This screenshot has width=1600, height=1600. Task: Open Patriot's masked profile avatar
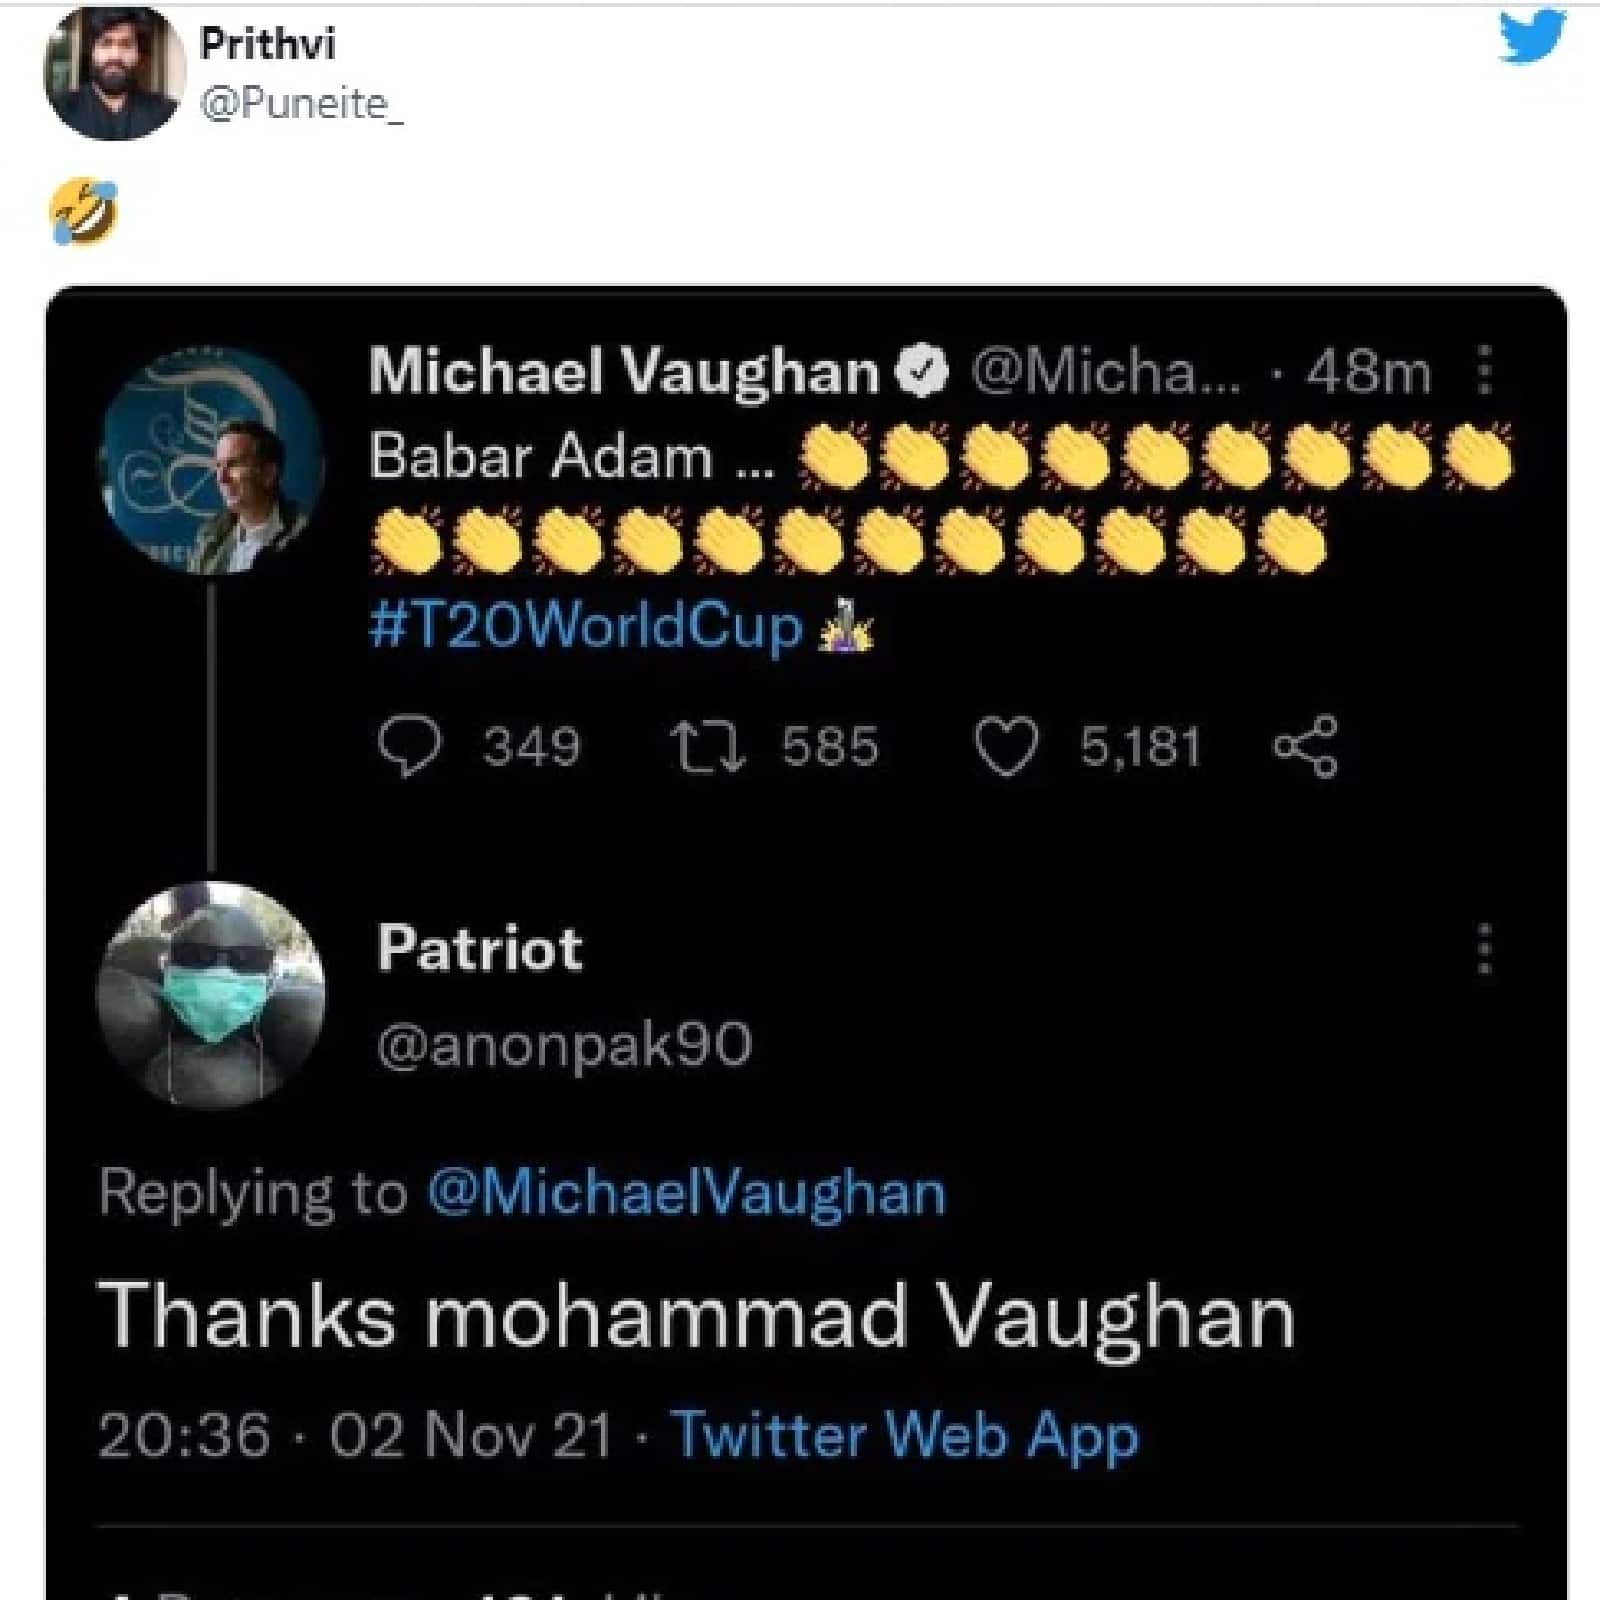211,995
